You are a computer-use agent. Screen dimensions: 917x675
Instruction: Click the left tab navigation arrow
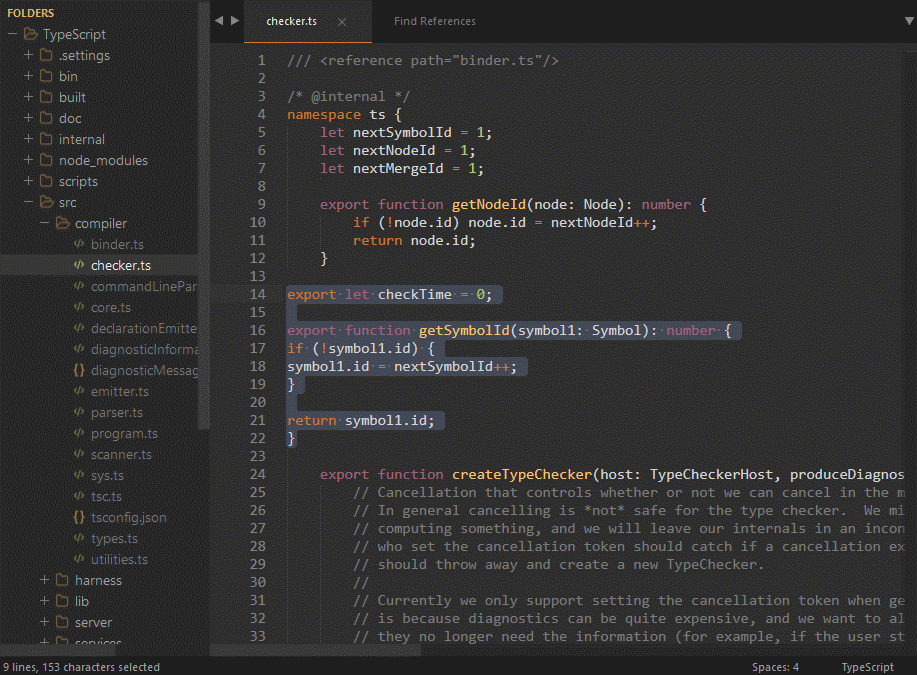220,21
